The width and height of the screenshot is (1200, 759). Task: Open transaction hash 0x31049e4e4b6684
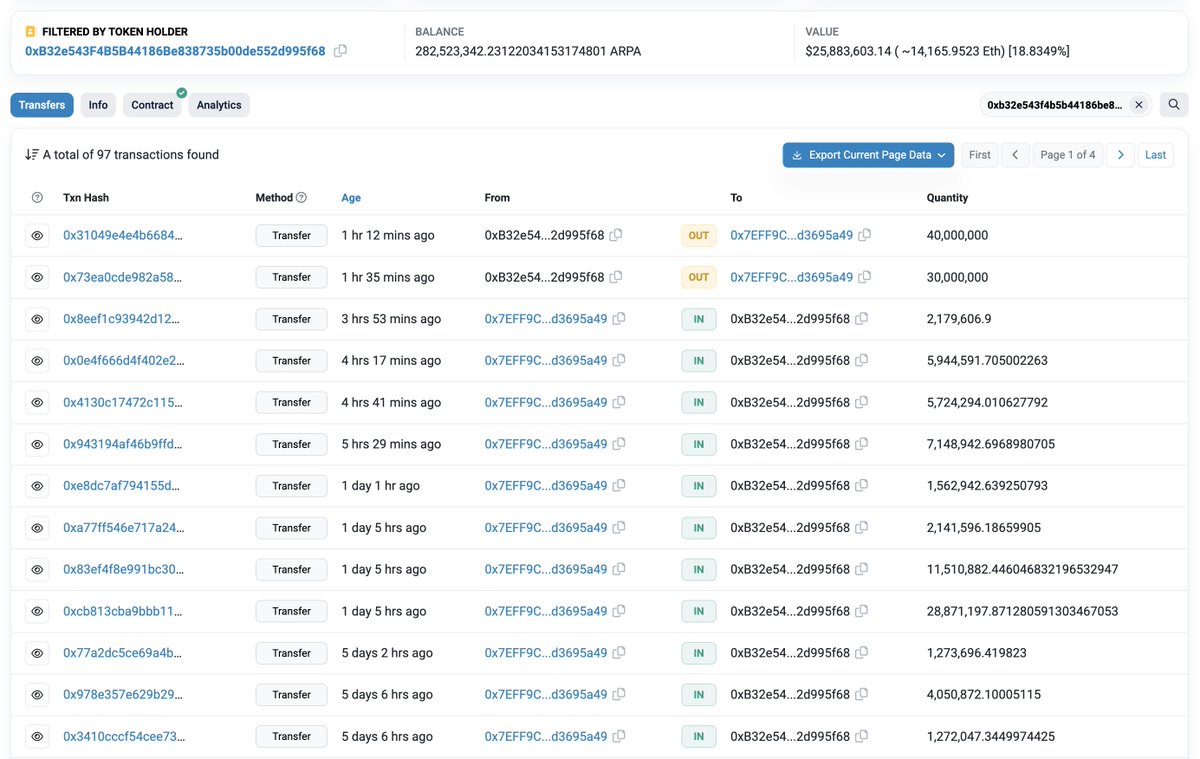tap(123, 235)
